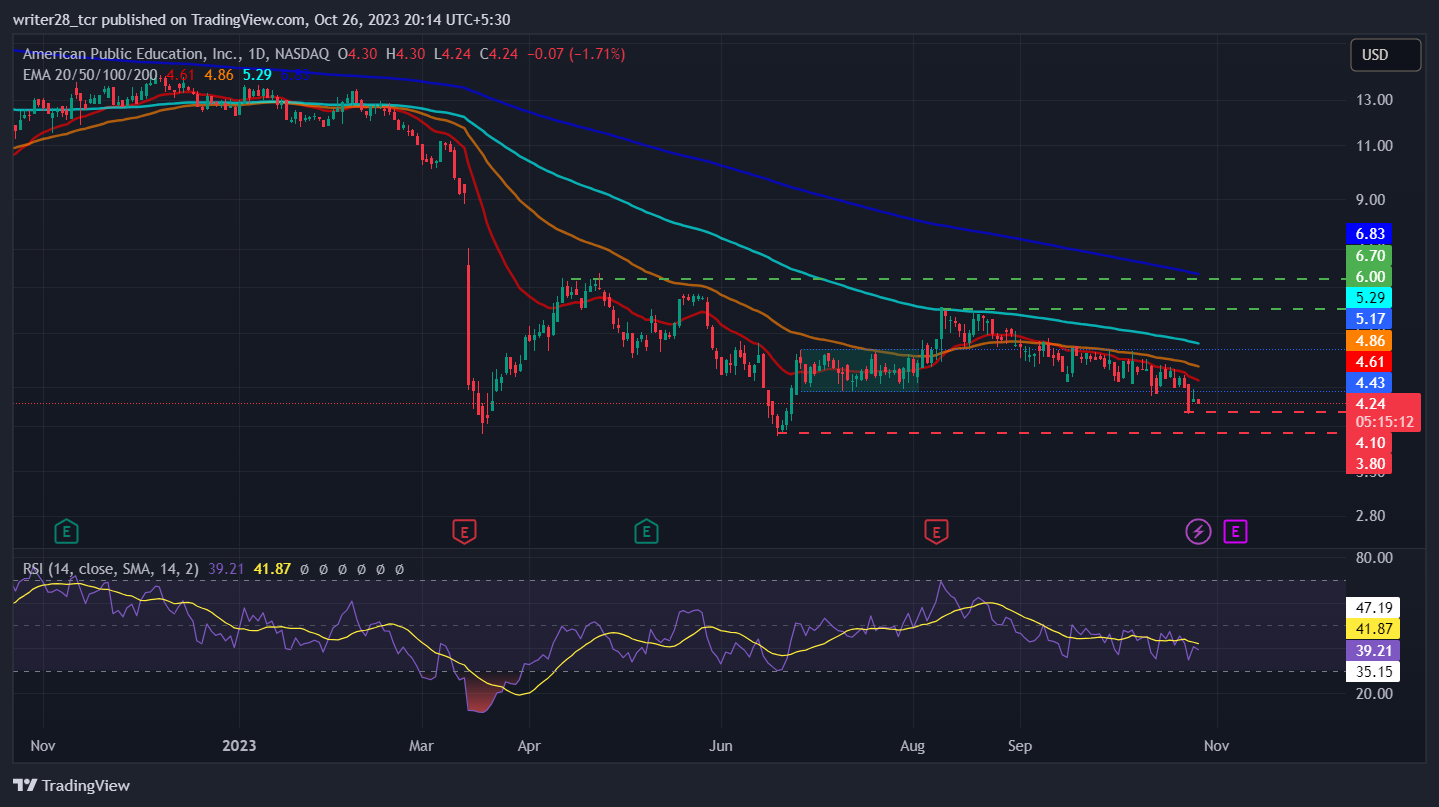Click the yellow 41.87 RSI average label
1439x807 pixels.
[x=1374, y=628]
